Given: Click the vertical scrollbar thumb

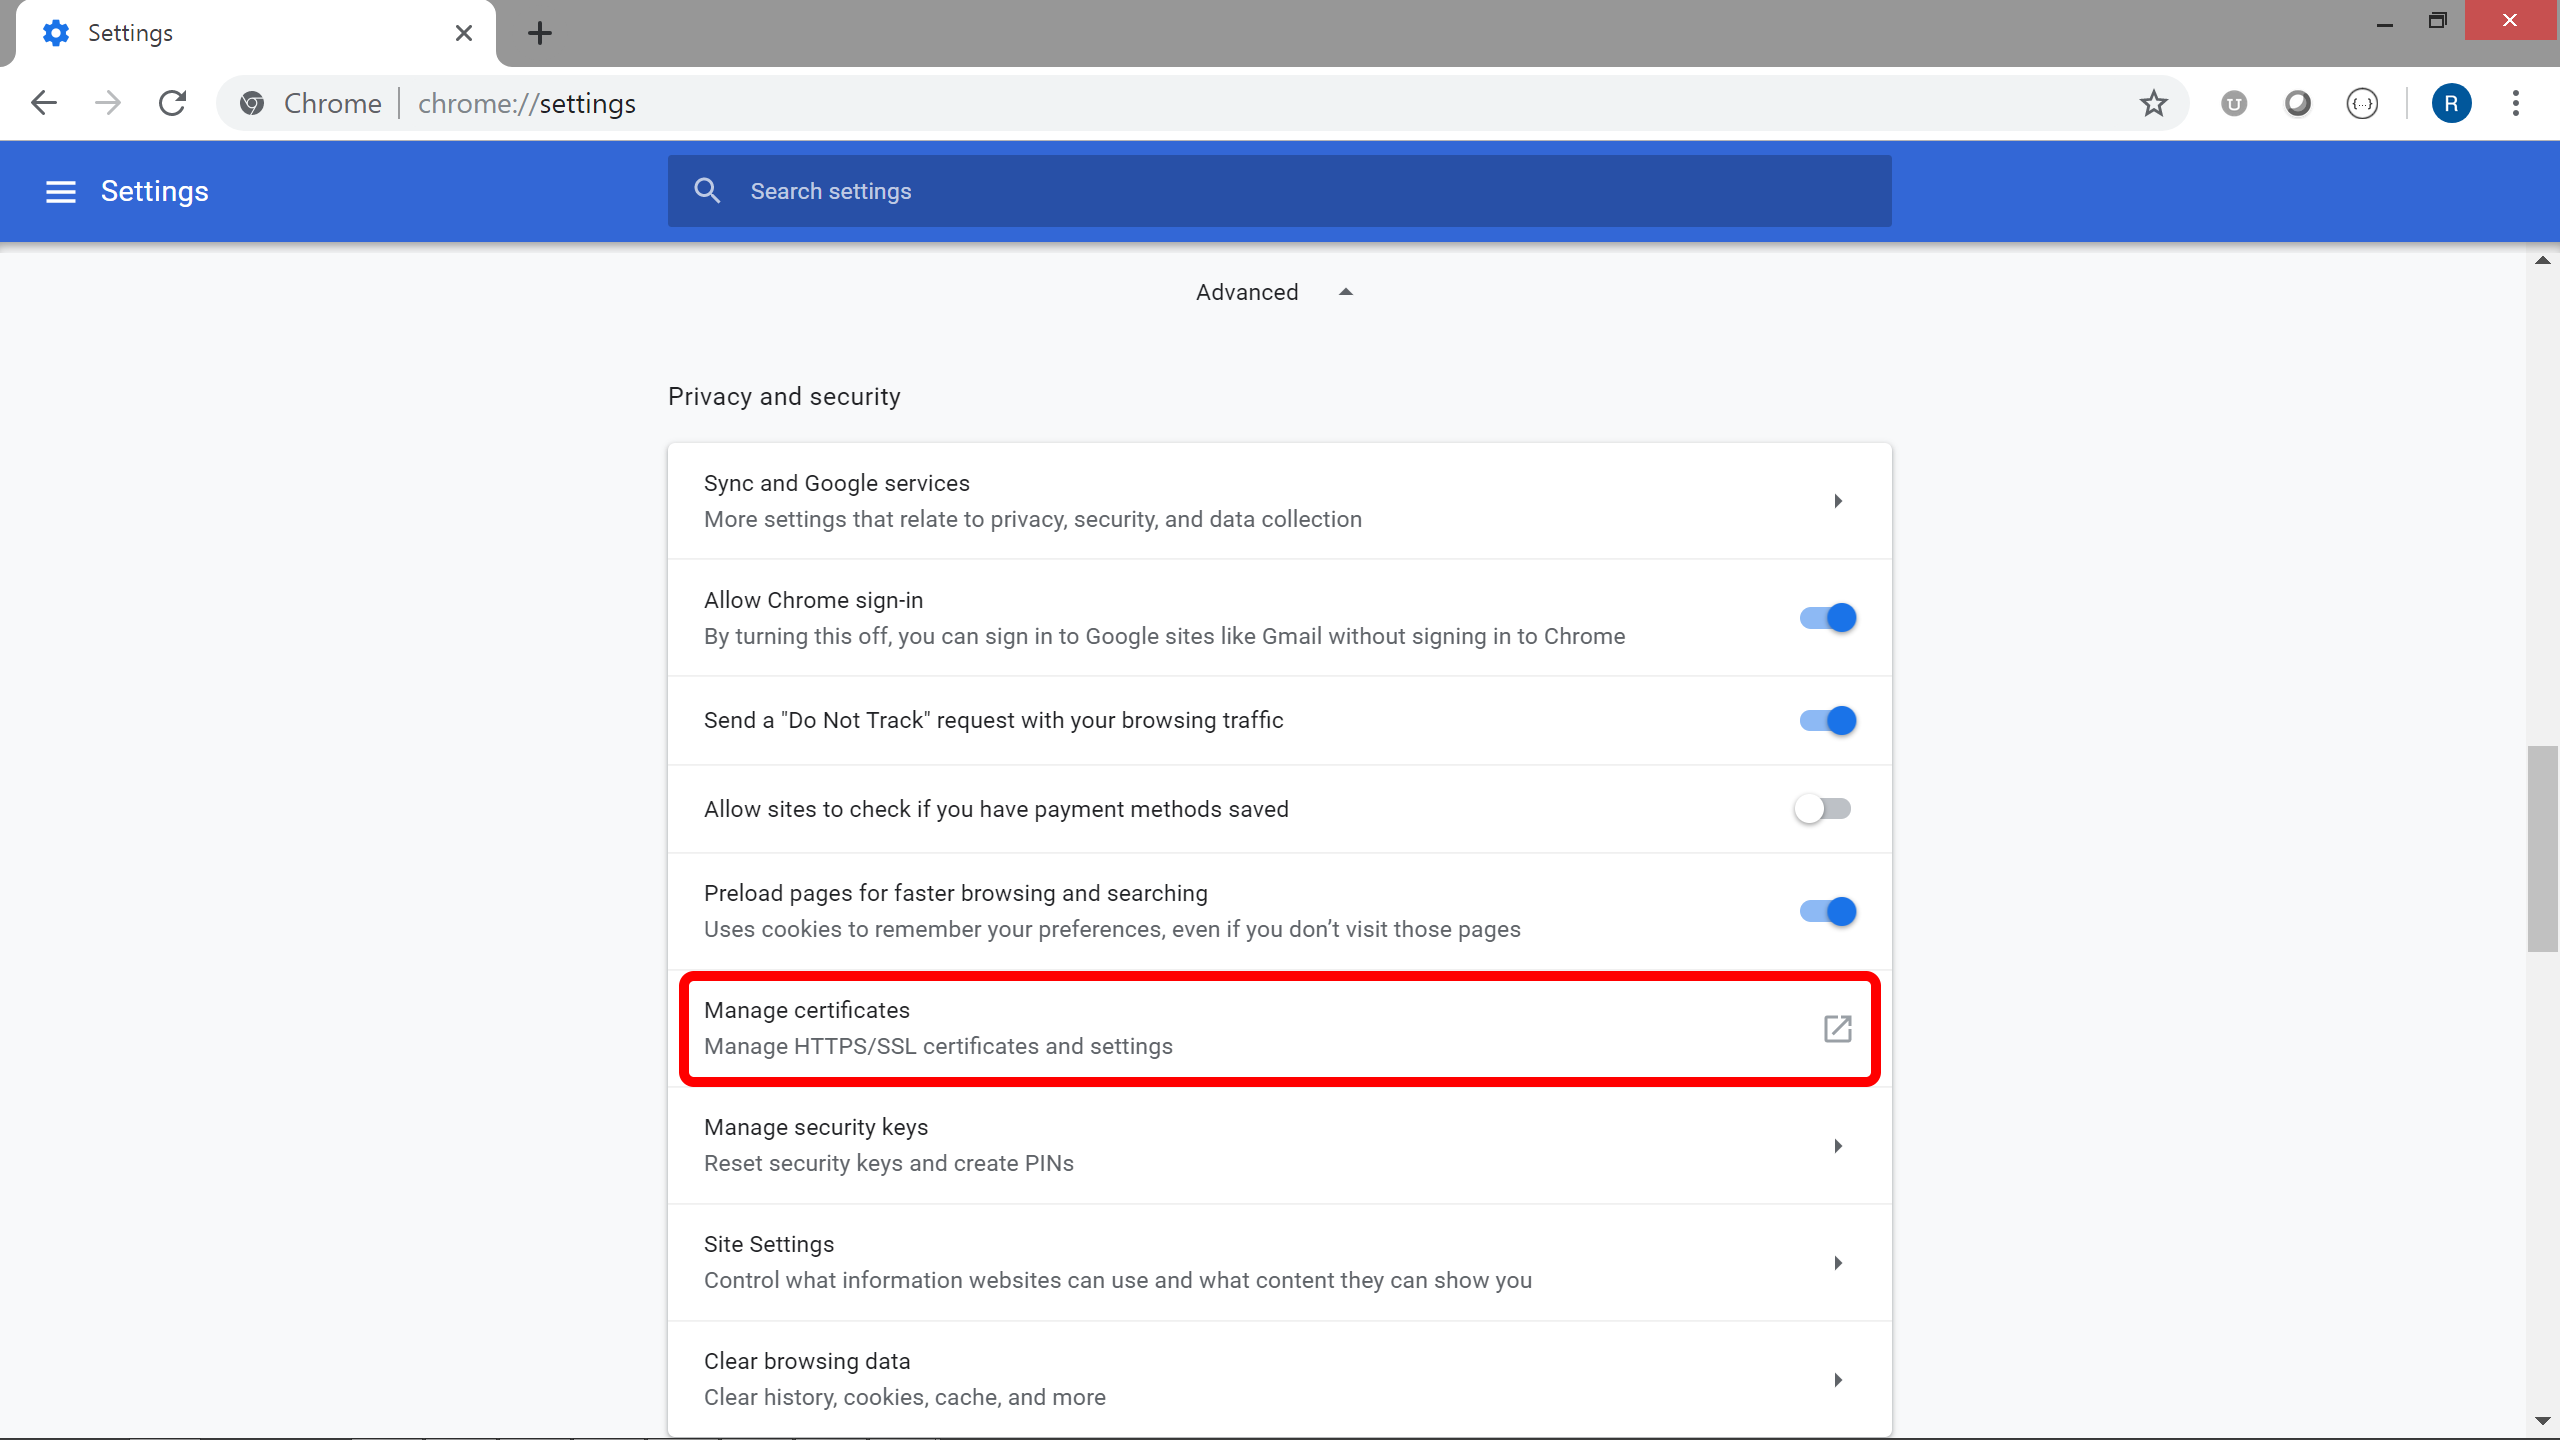Looking at the screenshot, I should [2542, 848].
